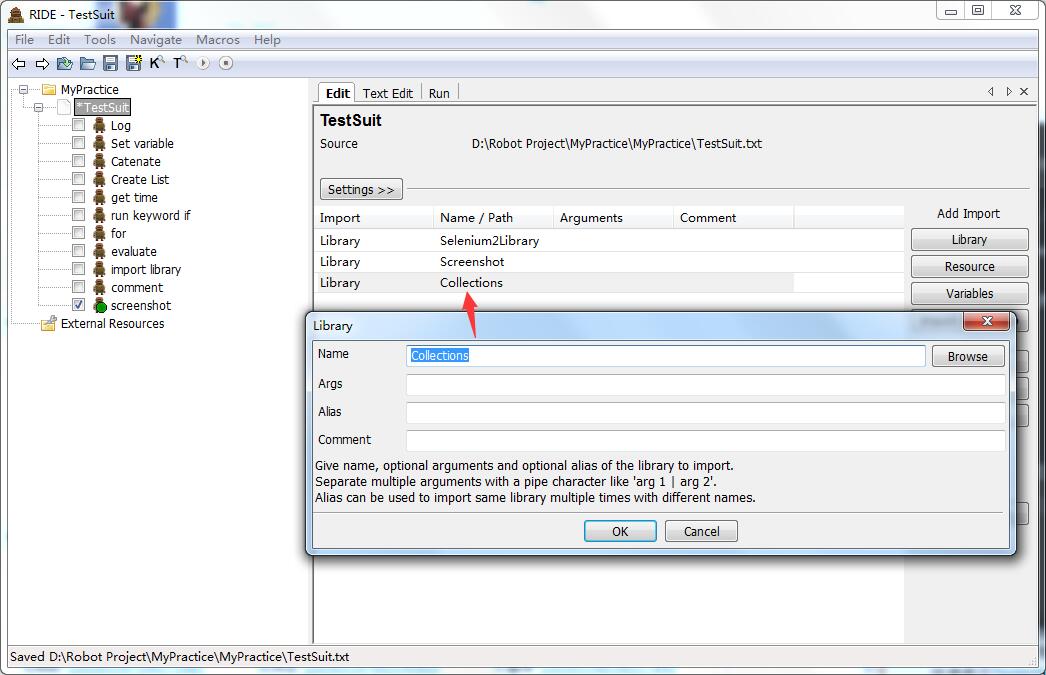Open the Macros menu
The image size is (1046, 675).
[218, 40]
